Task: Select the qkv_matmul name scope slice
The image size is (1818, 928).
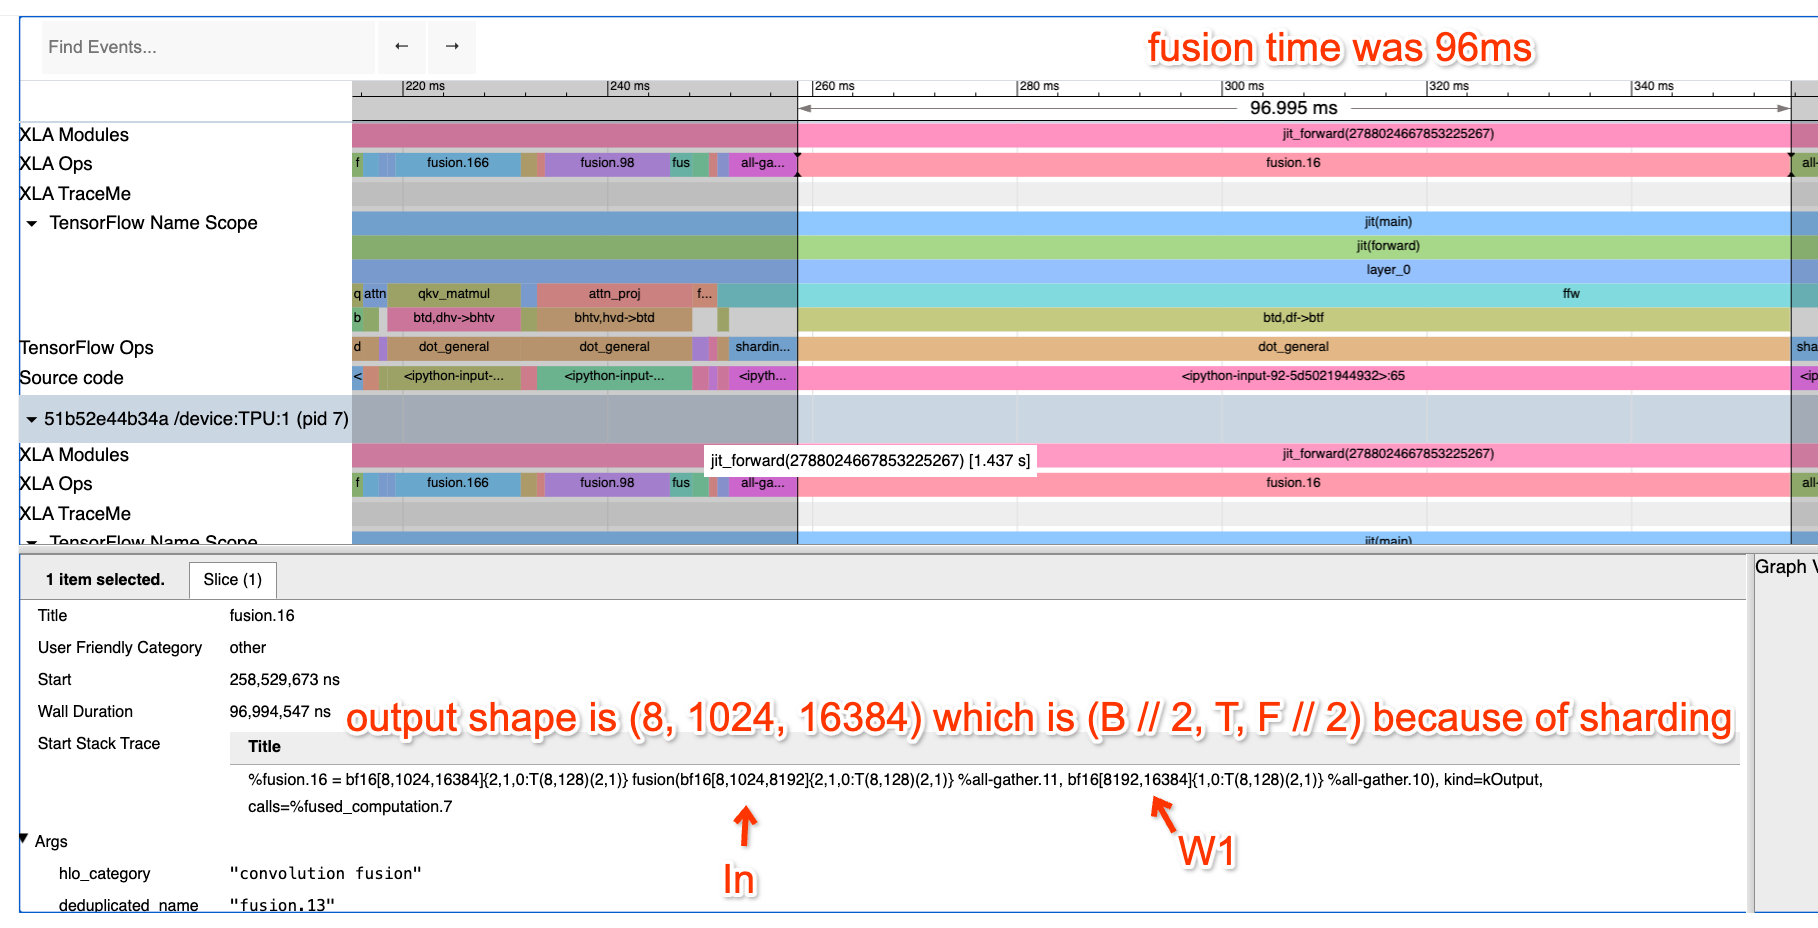Action: pyautogui.click(x=453, y=294)
